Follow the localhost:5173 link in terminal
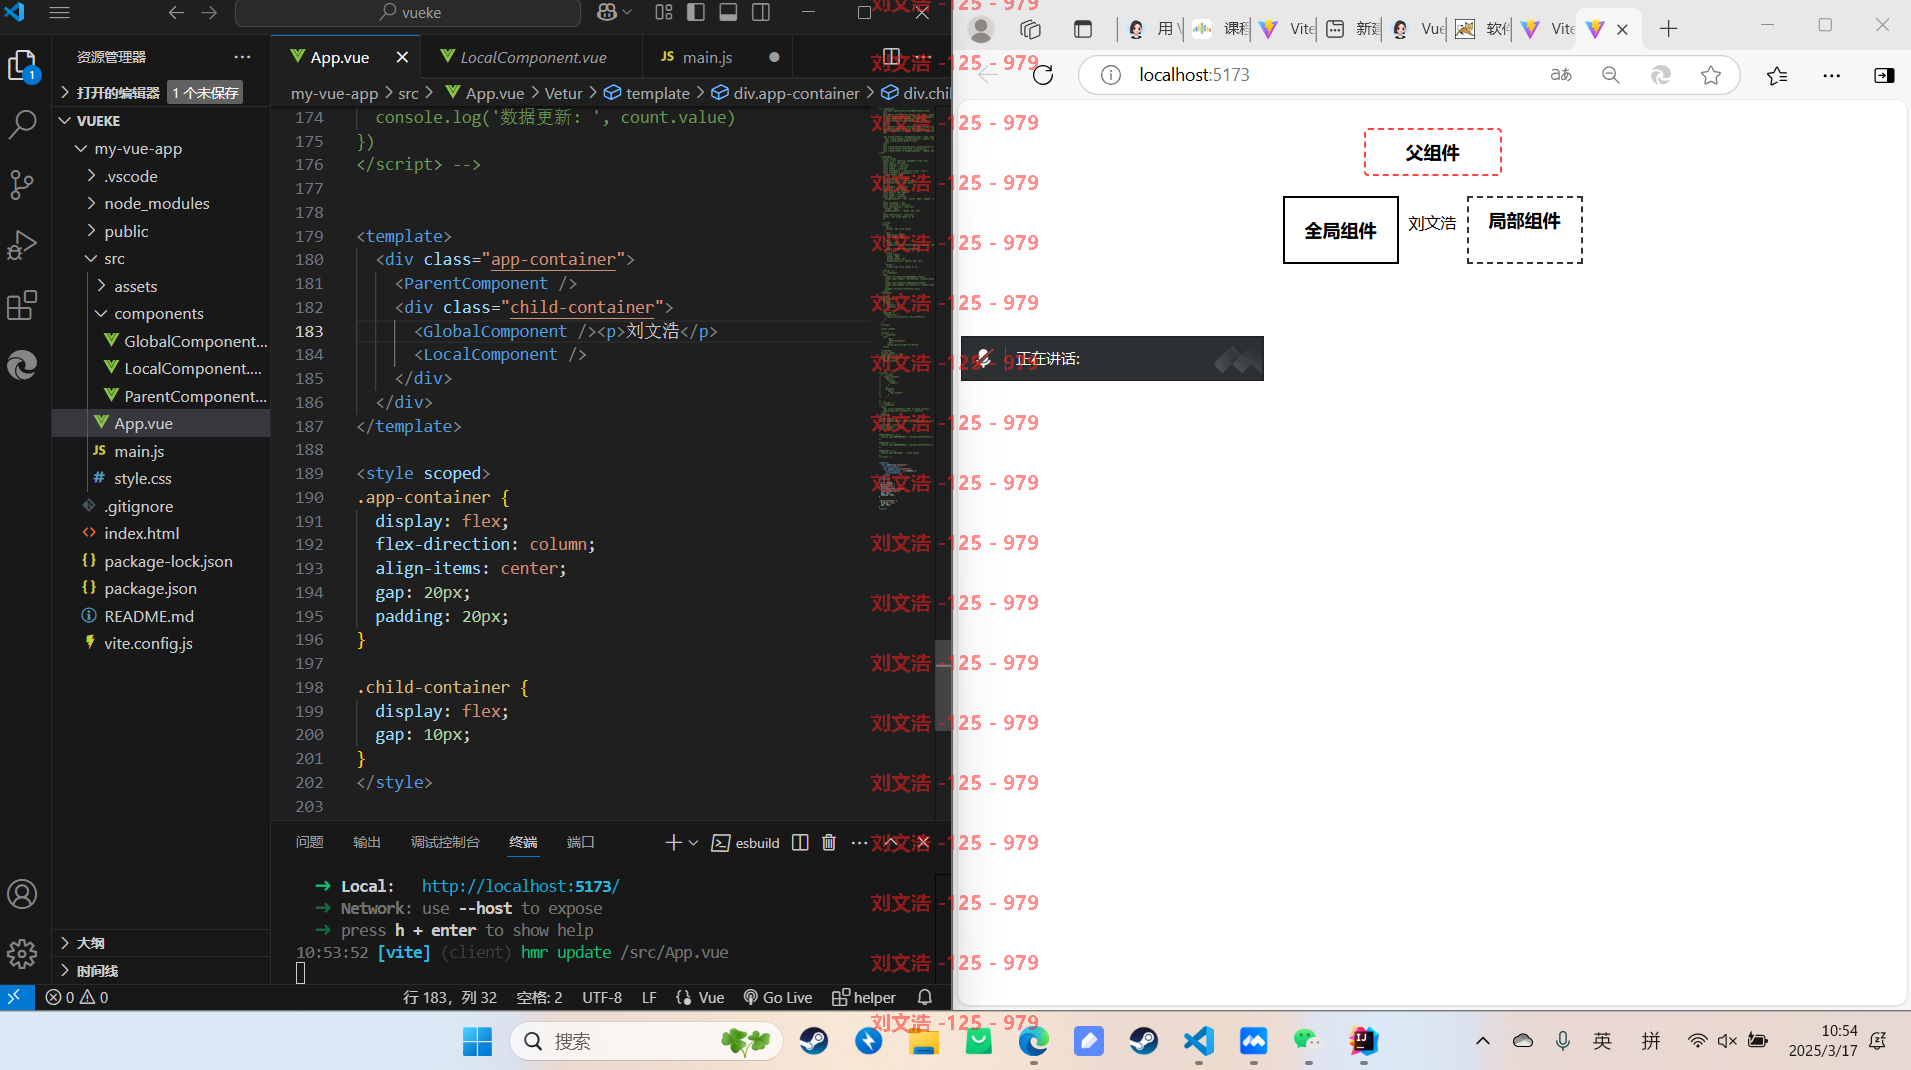 click(x=520, y=886)
